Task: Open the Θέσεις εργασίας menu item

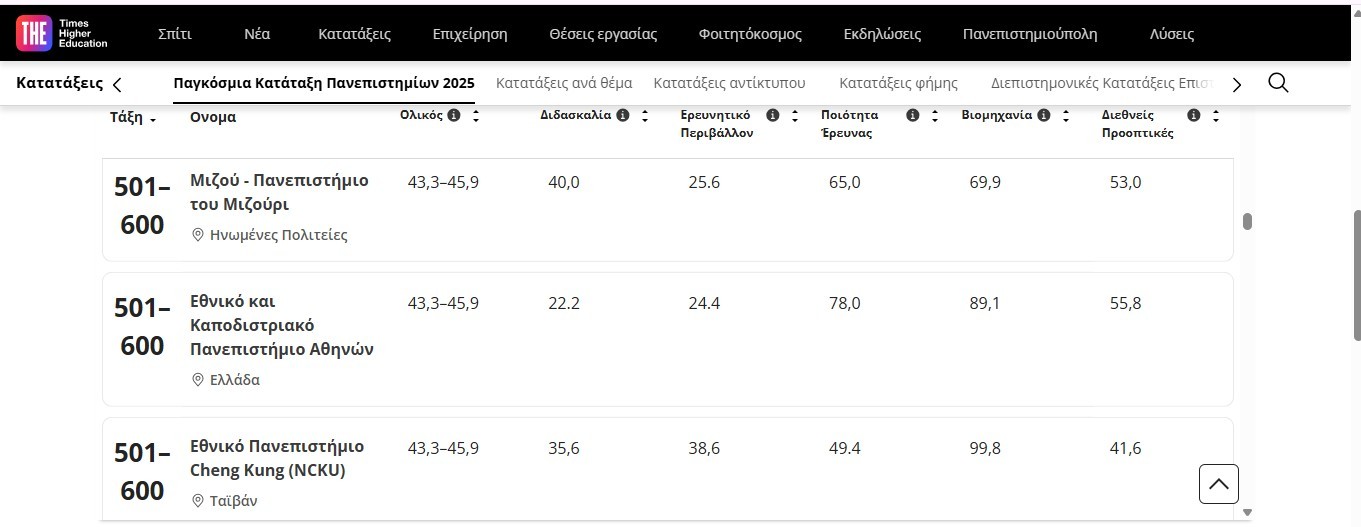Action: pos(603,34)
